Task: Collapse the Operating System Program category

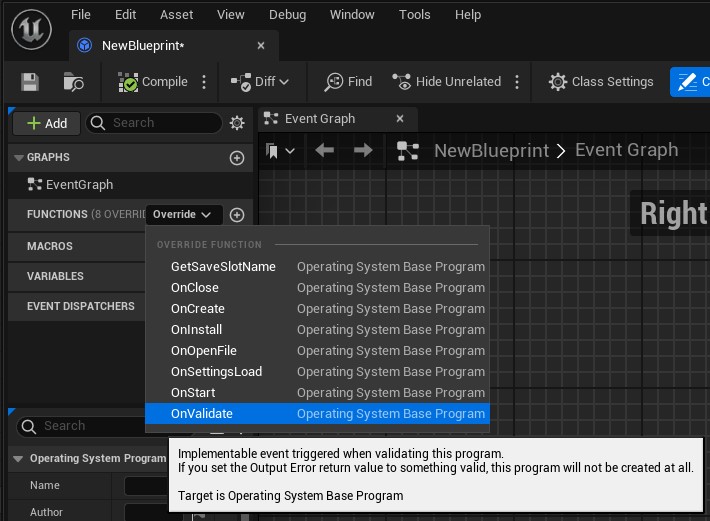Action: (x=18, y=459)
